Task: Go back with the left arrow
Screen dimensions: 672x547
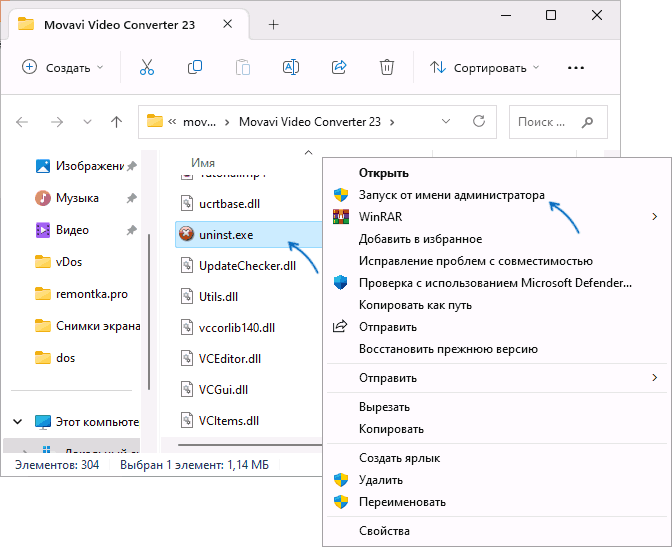Action: 22,122
